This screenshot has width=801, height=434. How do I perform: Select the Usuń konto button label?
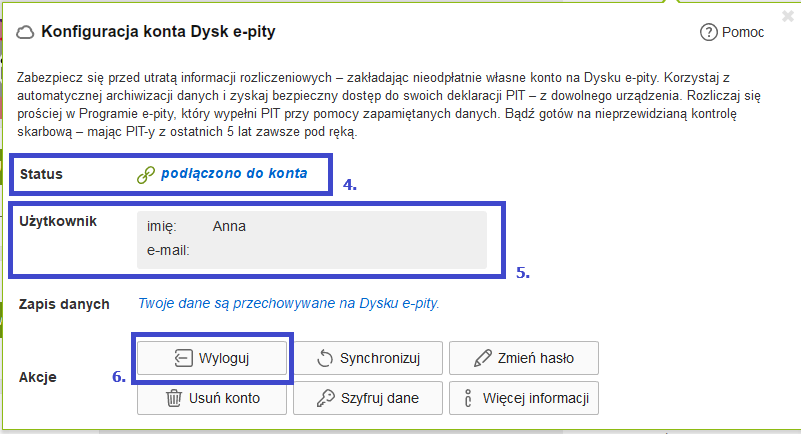224,398
